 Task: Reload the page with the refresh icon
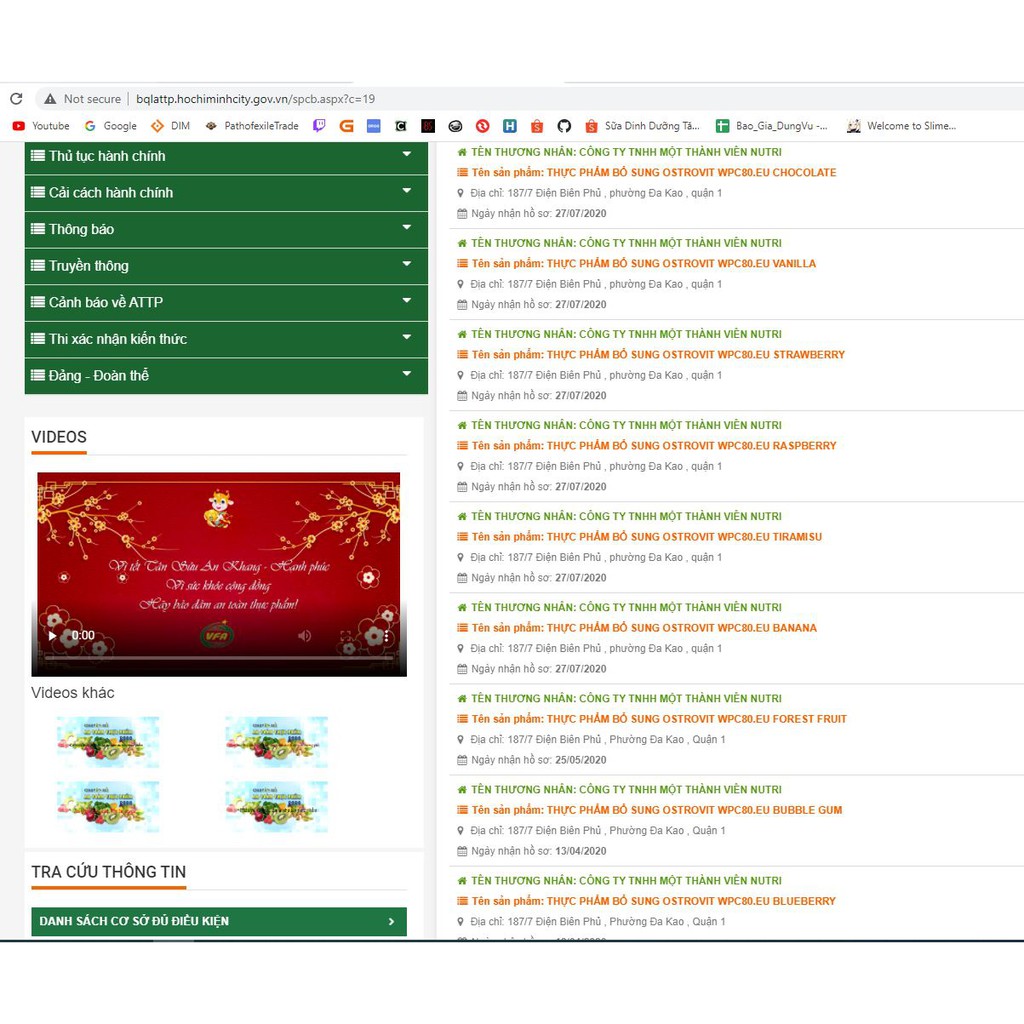click(16, 99)
